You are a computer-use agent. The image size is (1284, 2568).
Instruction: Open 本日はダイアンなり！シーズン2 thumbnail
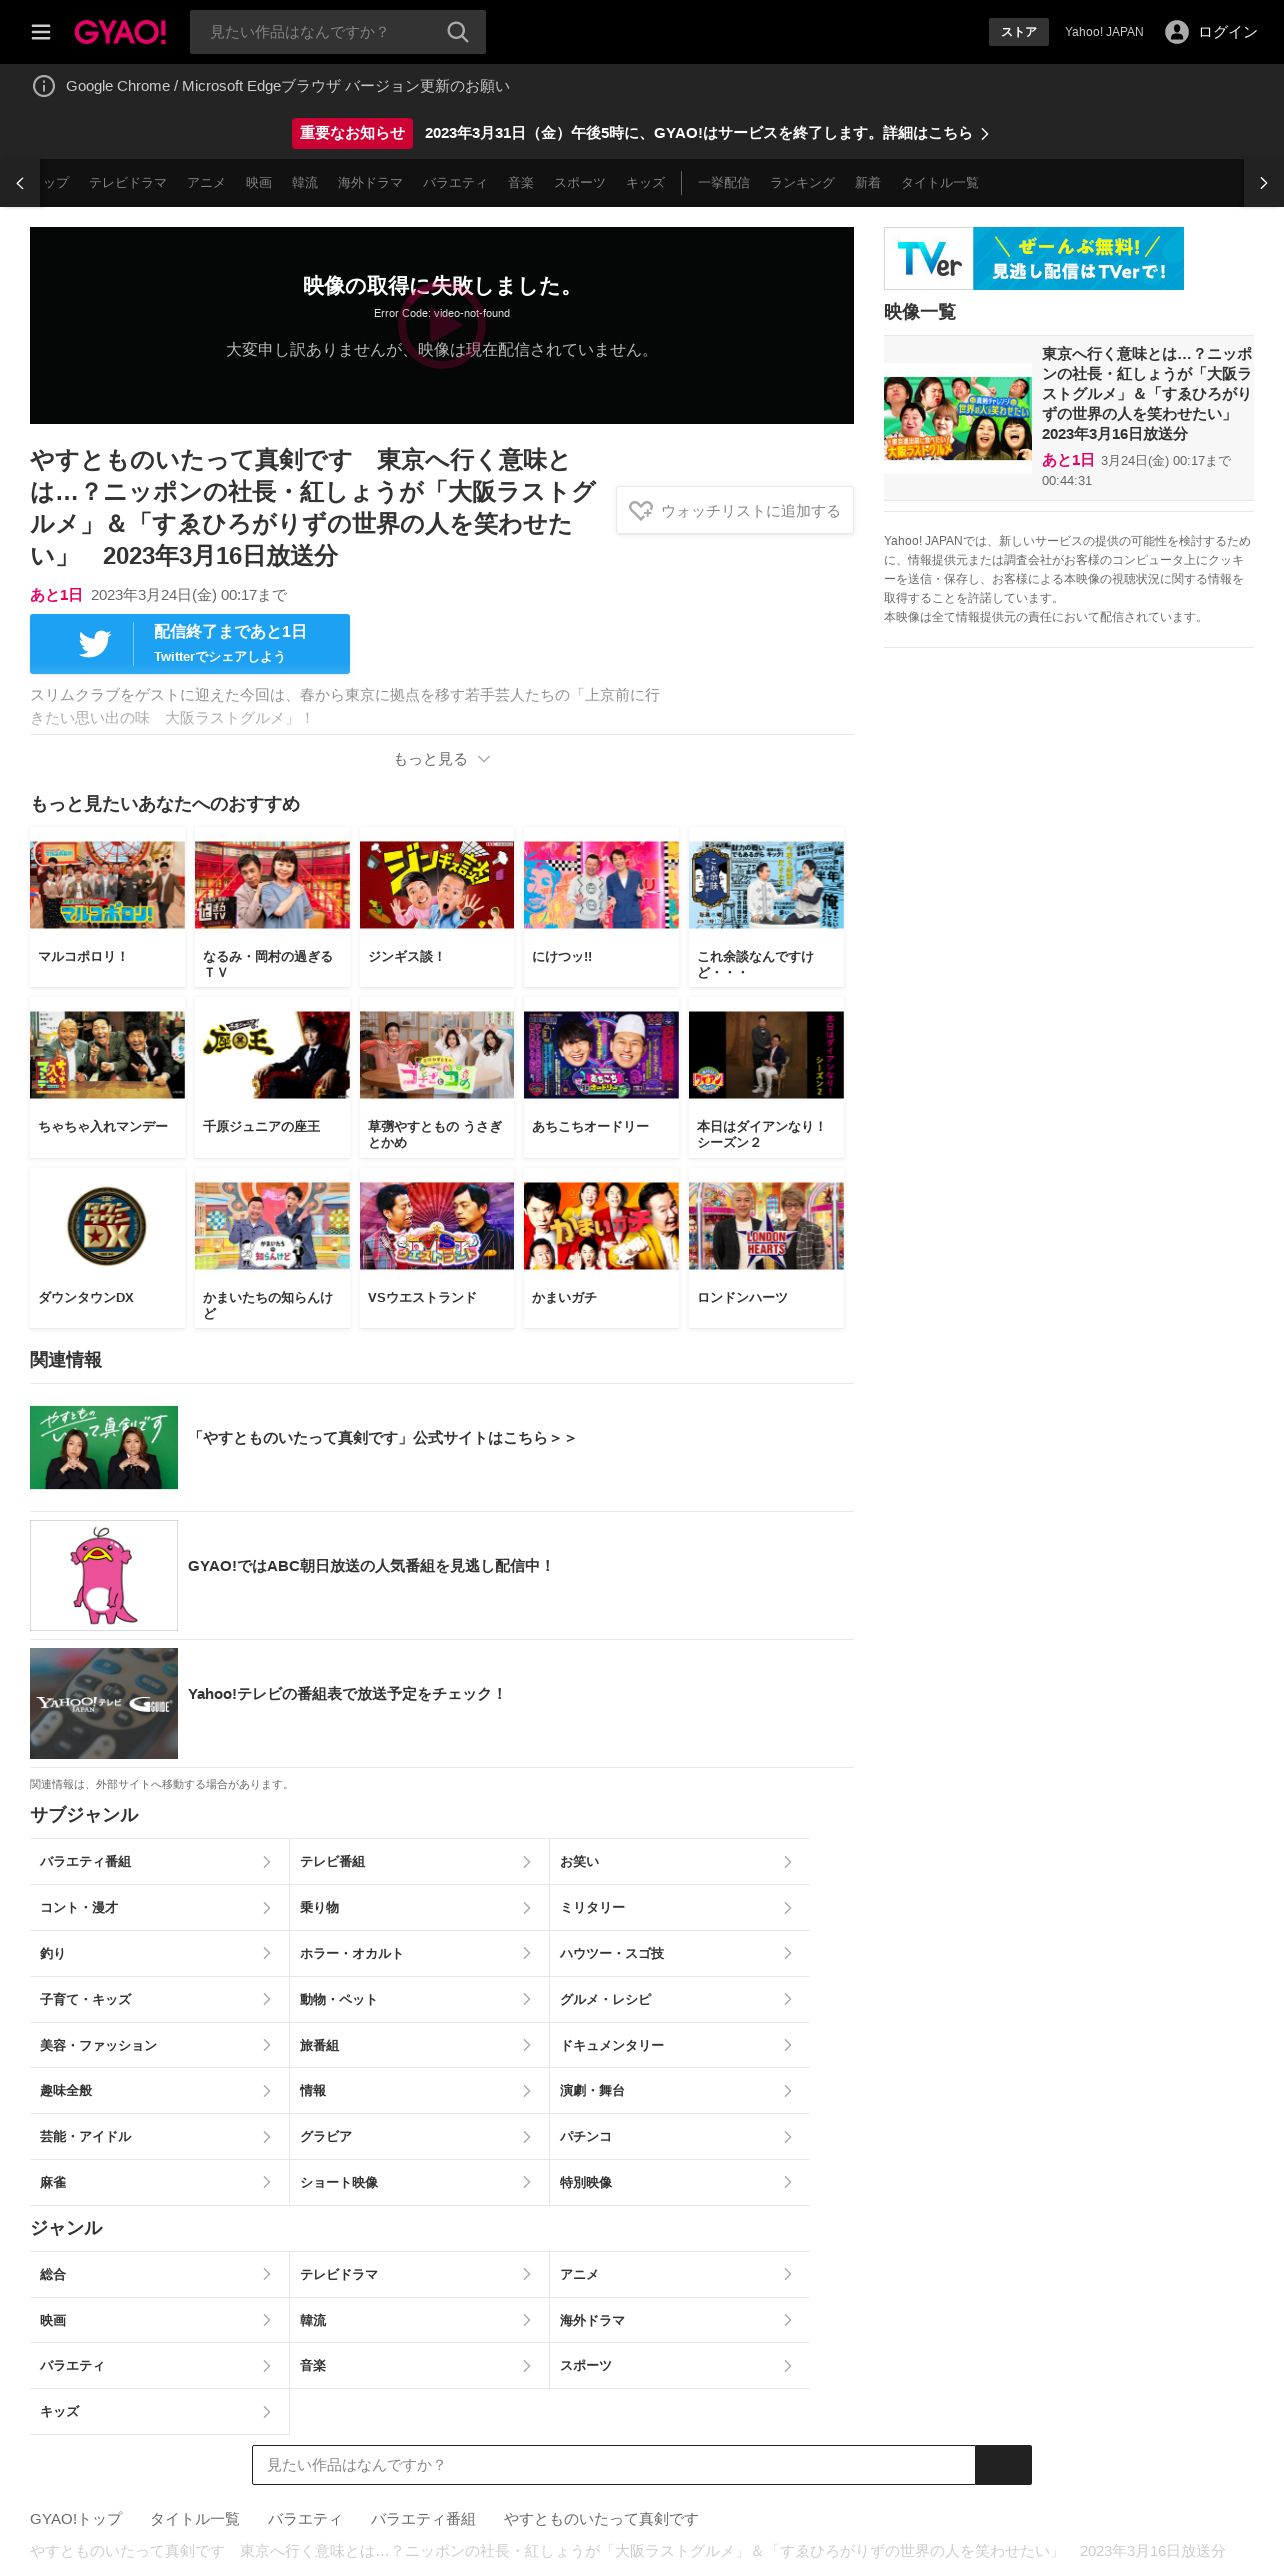pos(766,1055)
